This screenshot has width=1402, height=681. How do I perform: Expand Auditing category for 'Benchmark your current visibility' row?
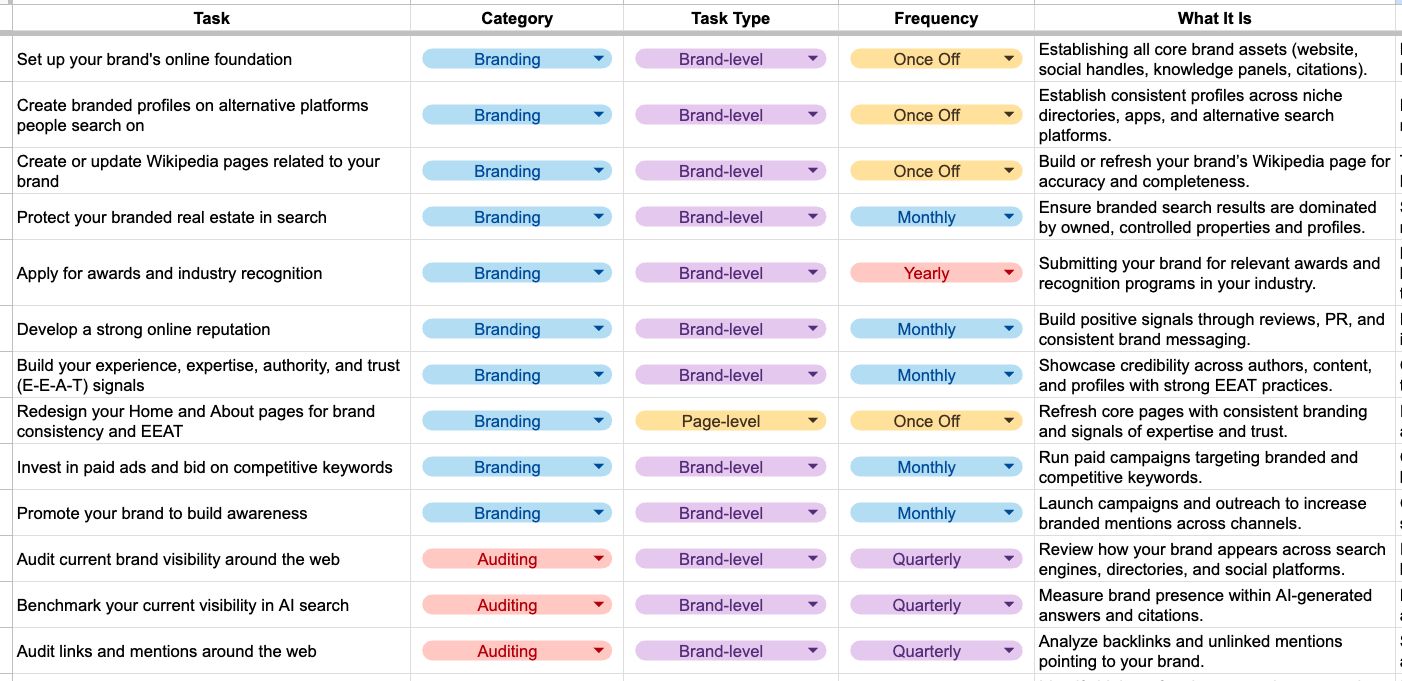598,605
